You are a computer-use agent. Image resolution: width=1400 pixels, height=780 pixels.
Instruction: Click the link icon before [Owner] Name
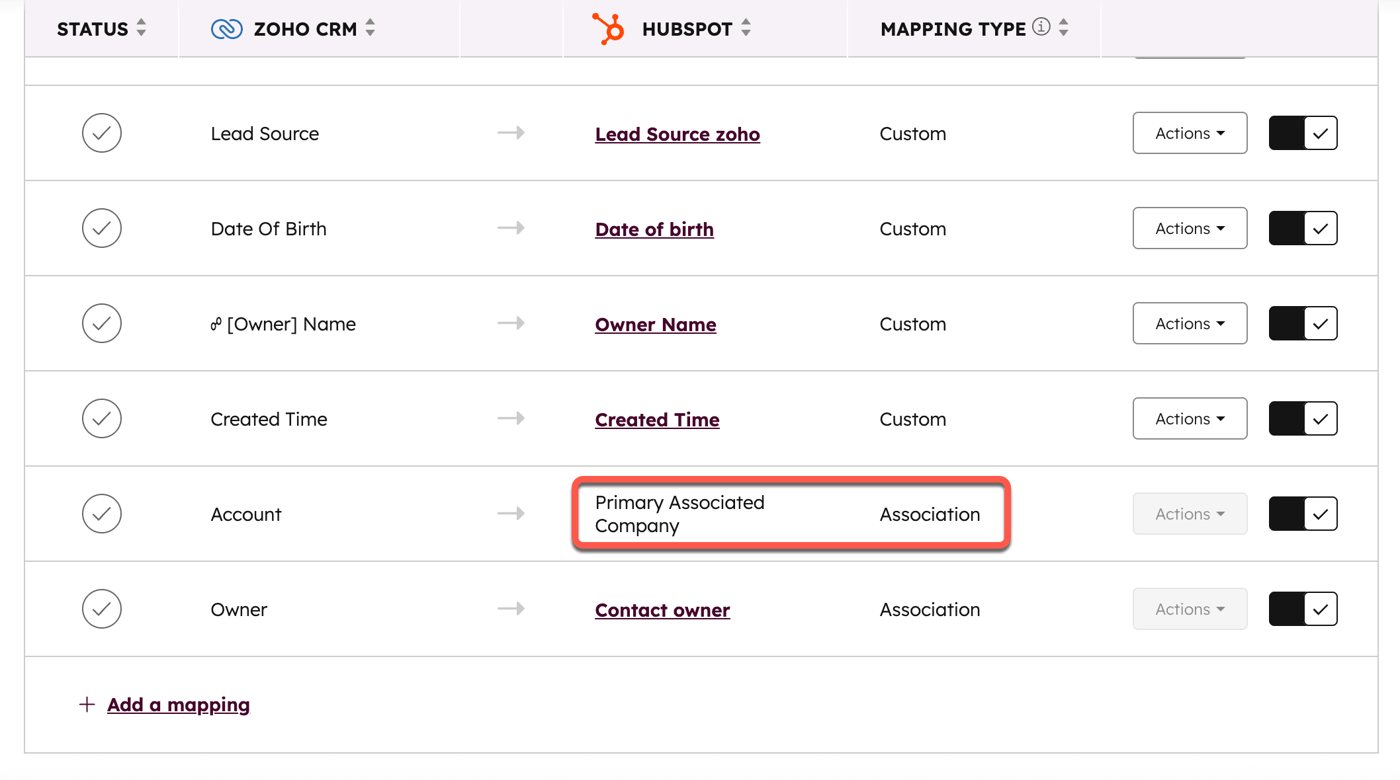pos(216,324)
